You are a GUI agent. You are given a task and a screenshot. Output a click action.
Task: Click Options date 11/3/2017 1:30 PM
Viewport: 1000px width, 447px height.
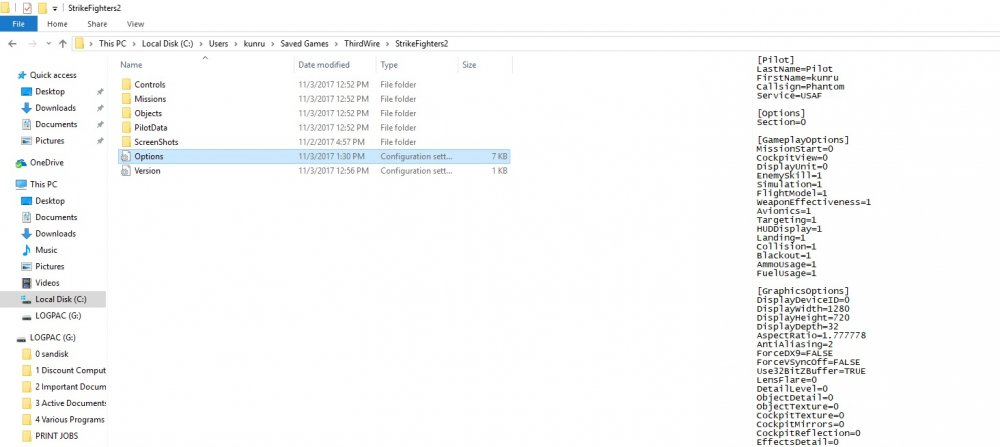pyautogui.click(x=332, y=156)
